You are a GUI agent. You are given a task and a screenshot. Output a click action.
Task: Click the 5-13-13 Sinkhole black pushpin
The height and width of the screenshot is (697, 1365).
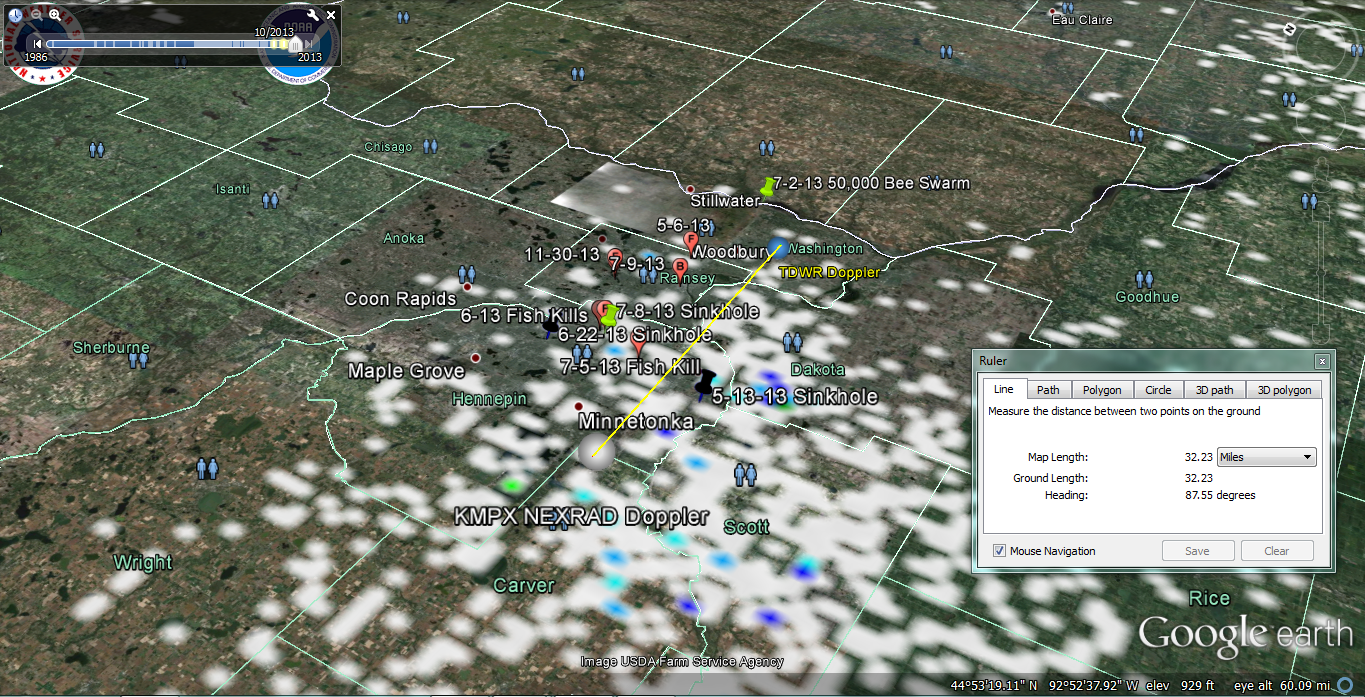[x=707, y=382]
